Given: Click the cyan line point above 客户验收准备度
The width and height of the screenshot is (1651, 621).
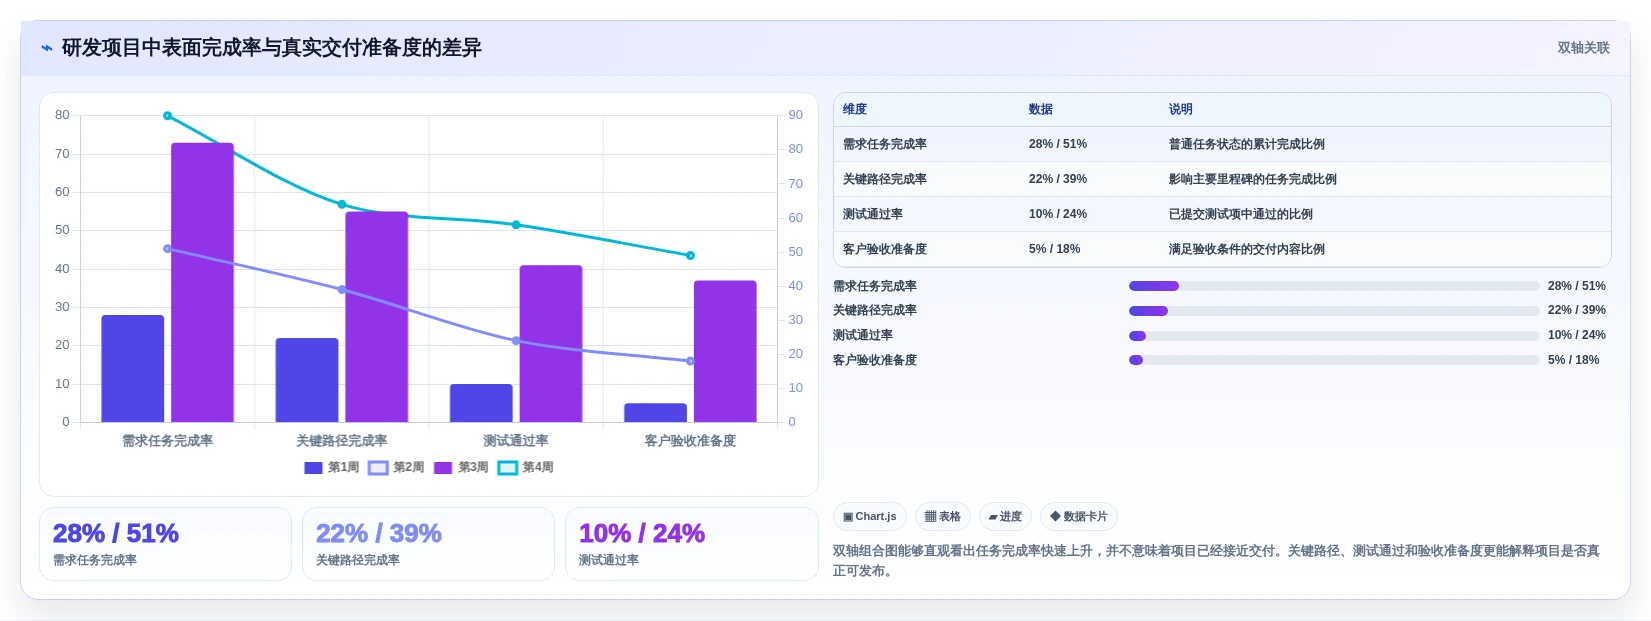Looking at the screenshot, I should click(690, 255).
